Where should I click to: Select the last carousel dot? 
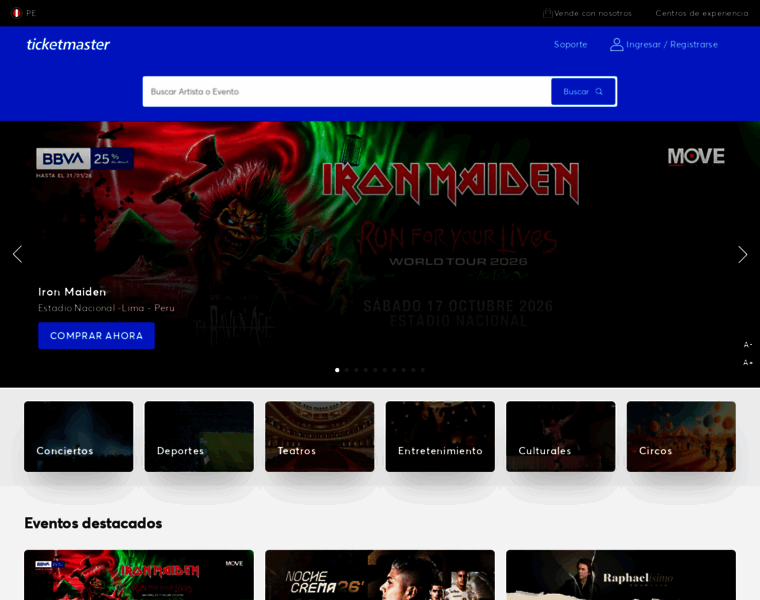423,370
